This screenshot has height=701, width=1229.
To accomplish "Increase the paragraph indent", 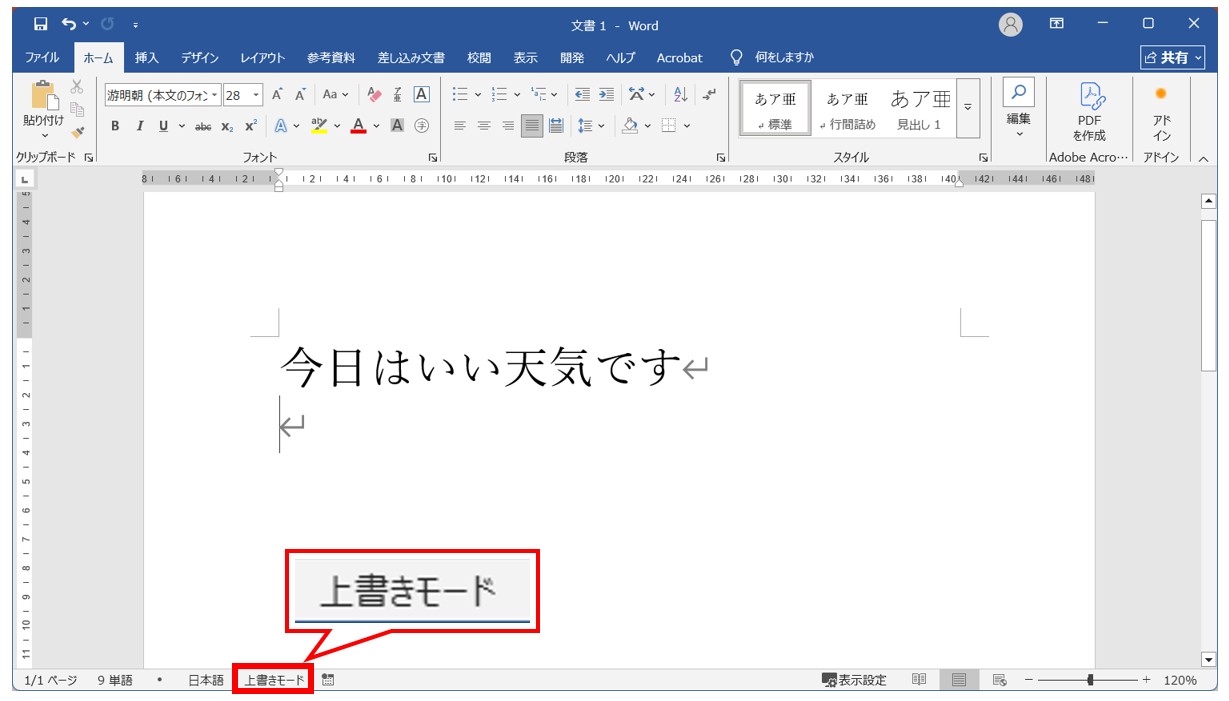I will (607, 95).
